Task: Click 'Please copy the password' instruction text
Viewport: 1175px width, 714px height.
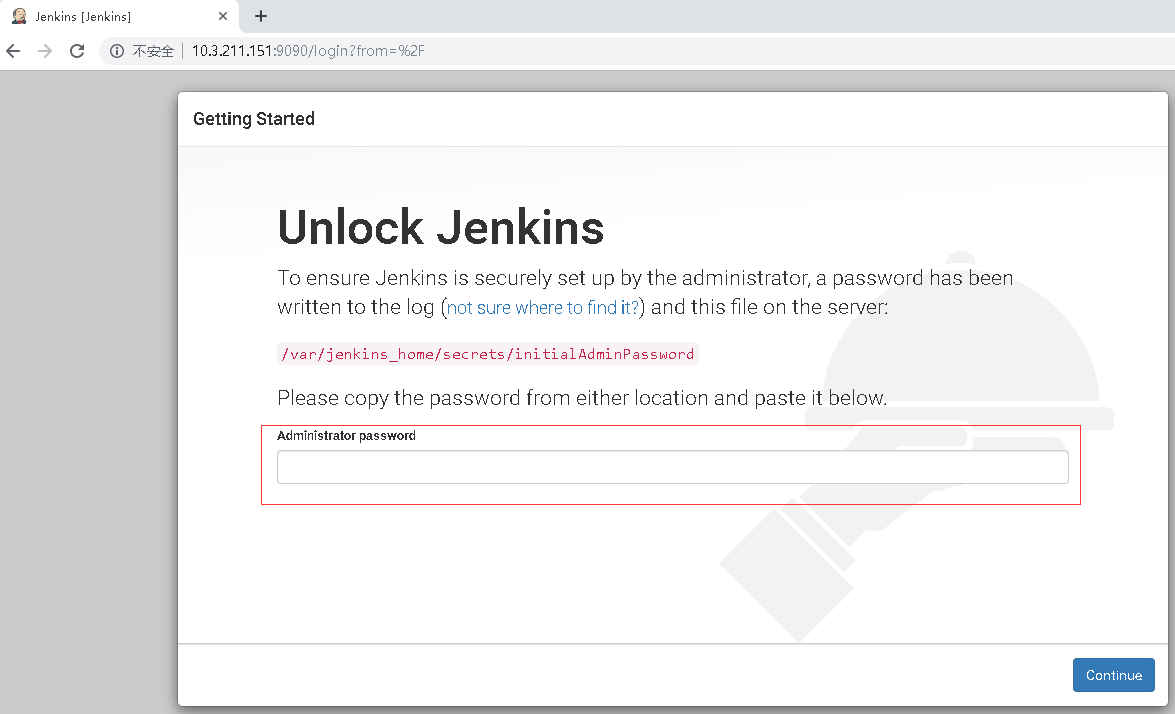Action: pos(582,398)
